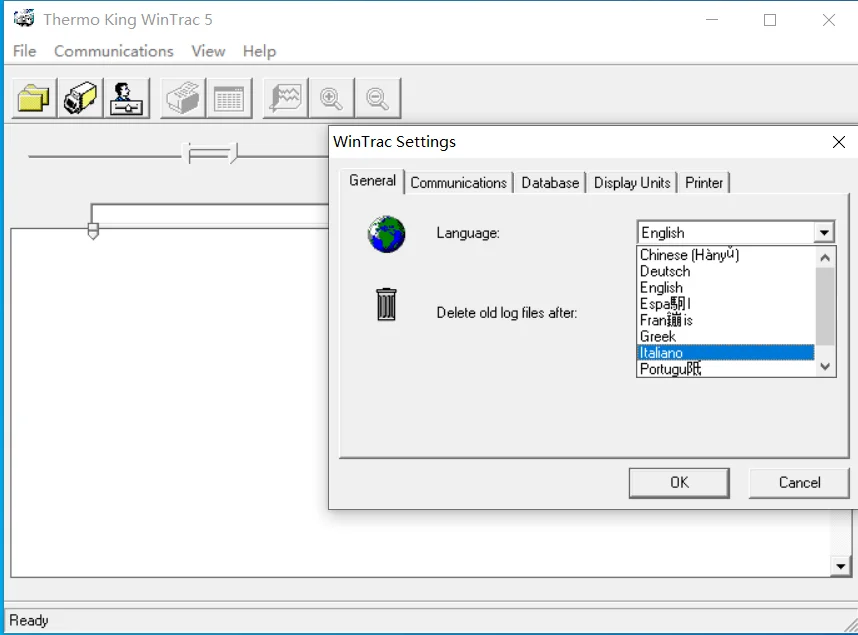Switch to the Printer tab

[704, 183]
